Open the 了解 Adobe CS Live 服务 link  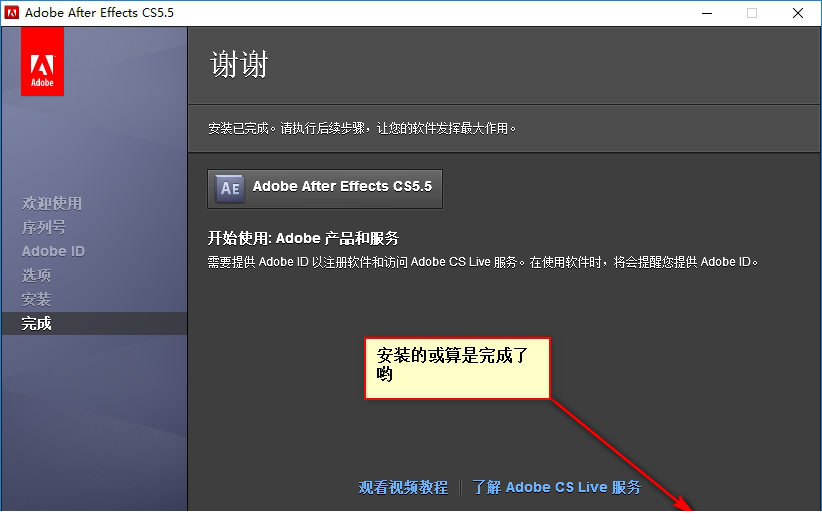click(556, 487)
